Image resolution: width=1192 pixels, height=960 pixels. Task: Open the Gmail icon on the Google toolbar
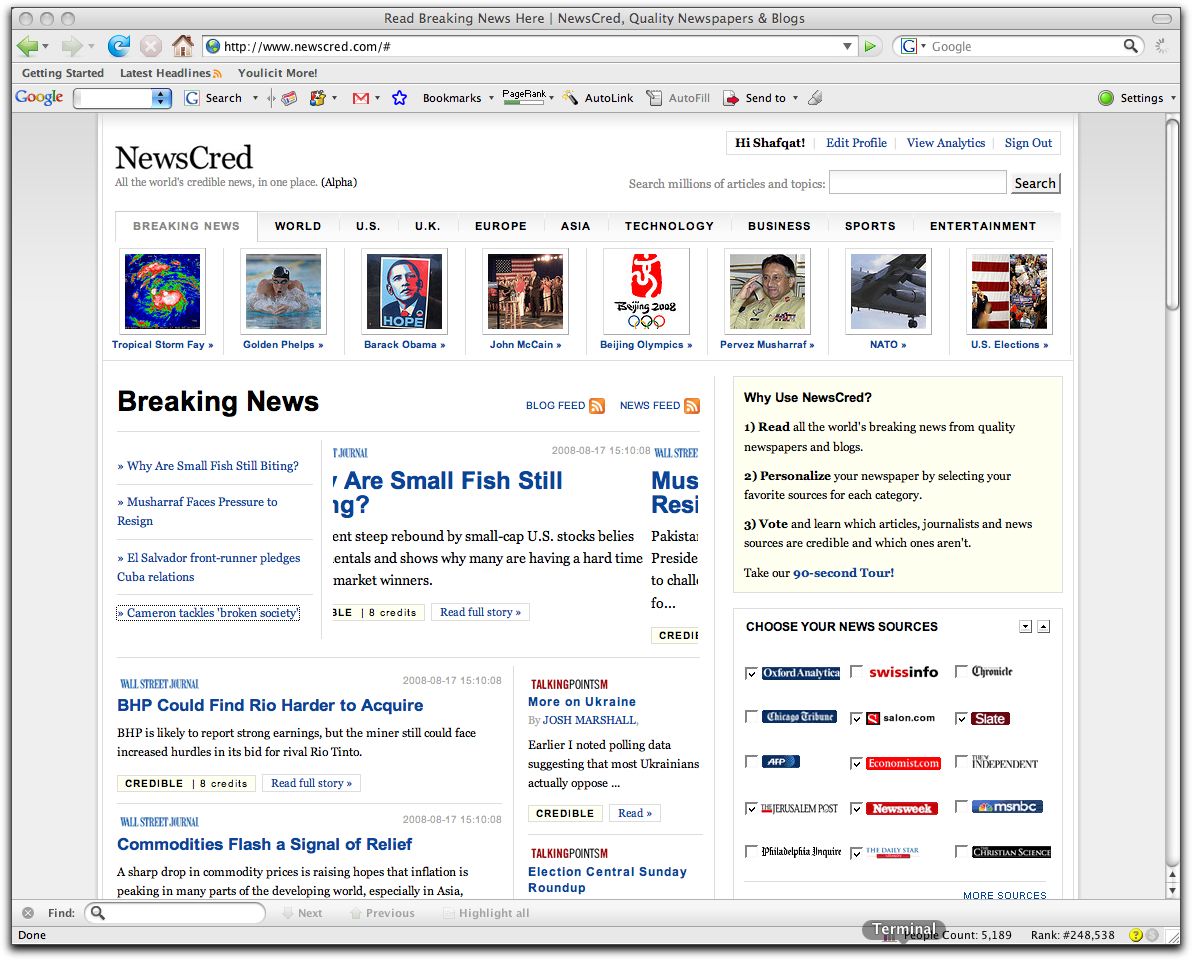pyautogui.click(x=361, y=98)
